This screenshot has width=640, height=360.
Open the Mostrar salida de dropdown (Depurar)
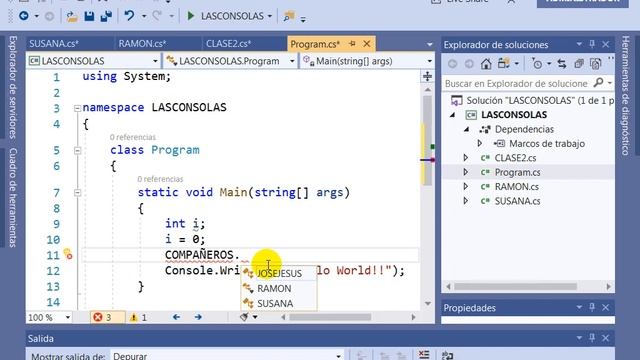click(227, 356)
